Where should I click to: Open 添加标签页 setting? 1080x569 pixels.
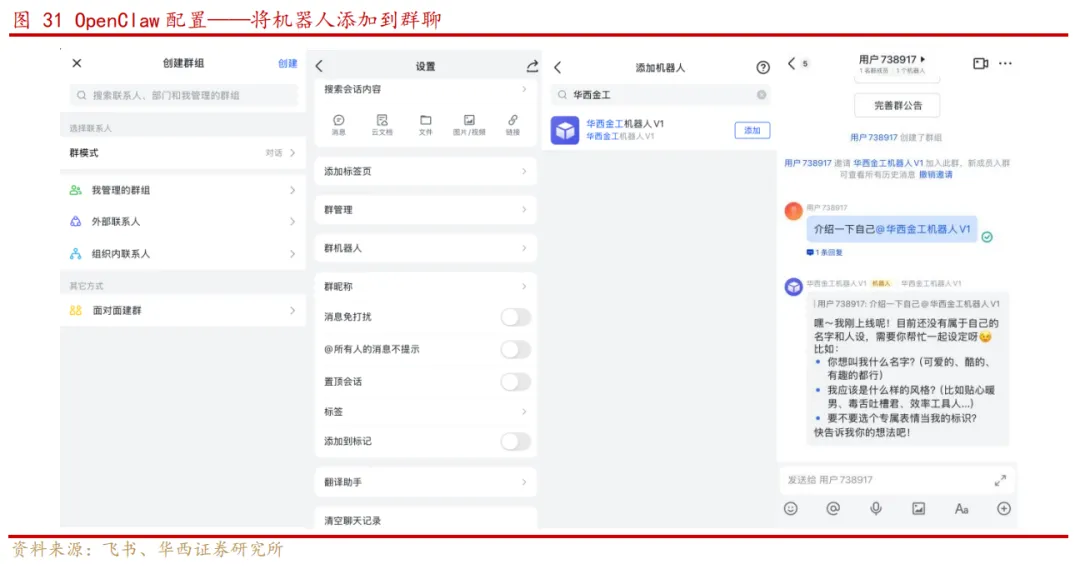(x=426, y=172)
